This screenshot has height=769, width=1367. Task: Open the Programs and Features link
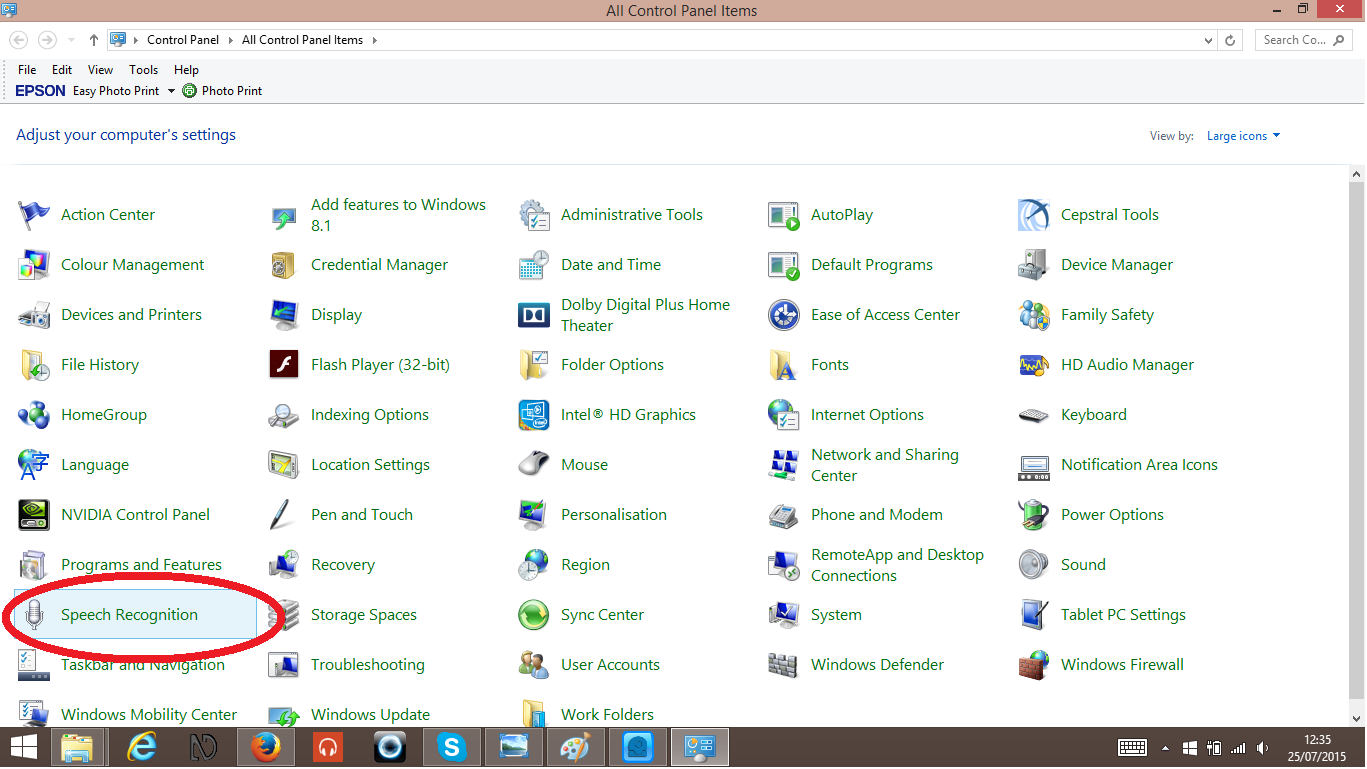click(141, 565)
